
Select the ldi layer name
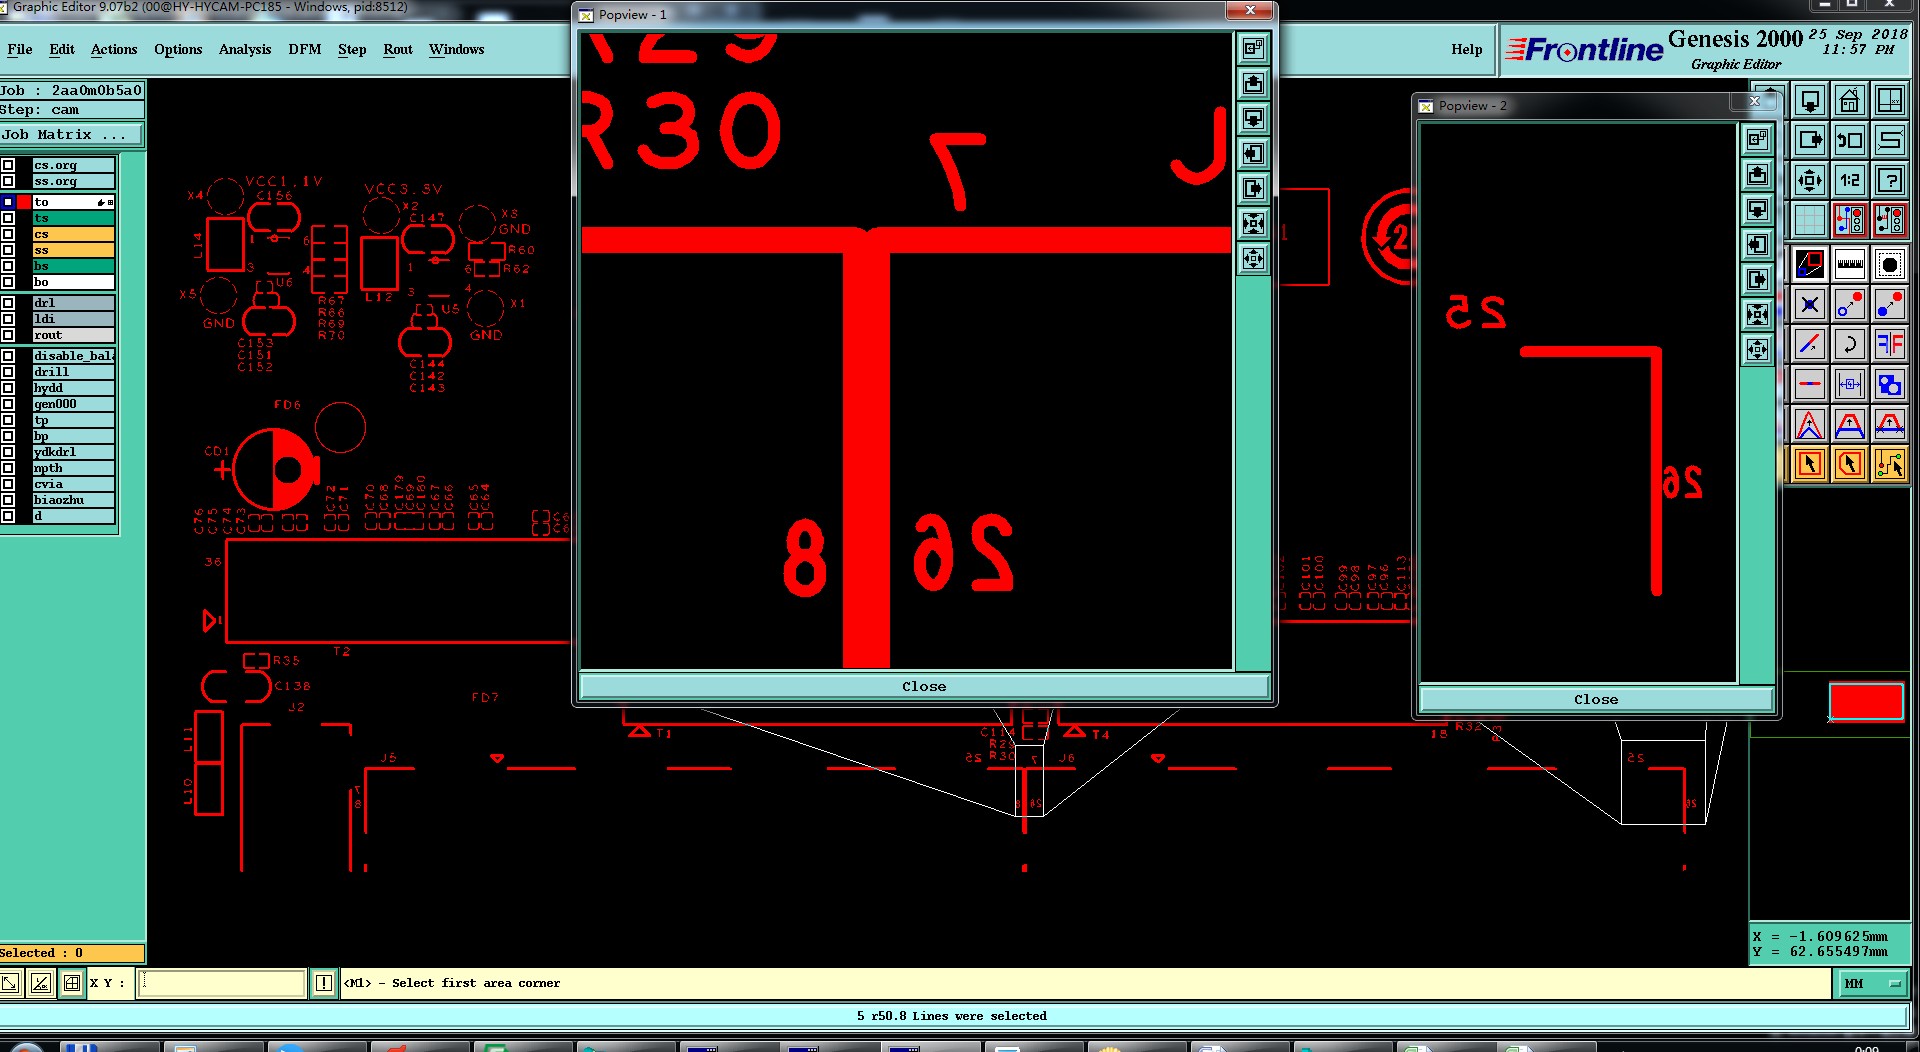pyautogui.click(x=74, y=319)
